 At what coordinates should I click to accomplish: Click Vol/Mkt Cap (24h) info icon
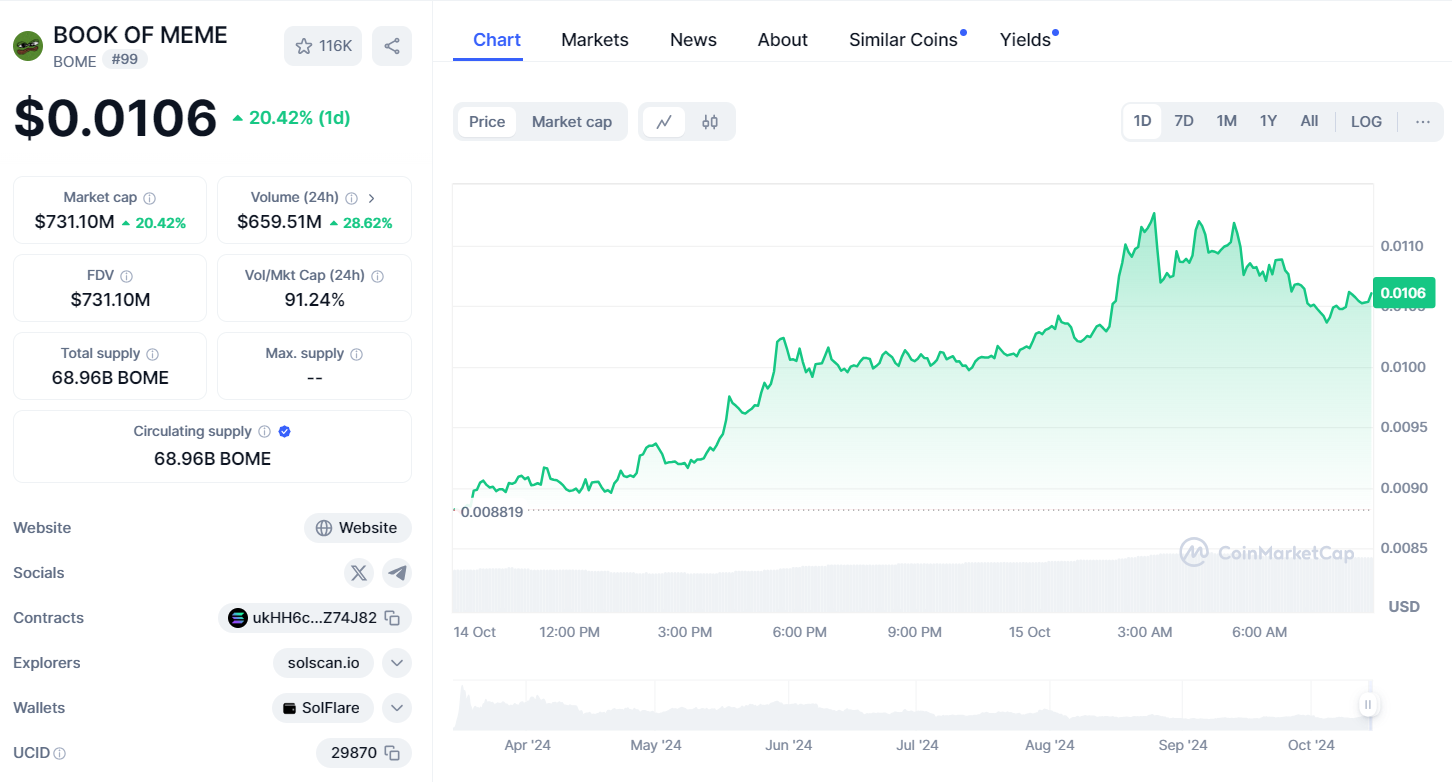(377, 276)
